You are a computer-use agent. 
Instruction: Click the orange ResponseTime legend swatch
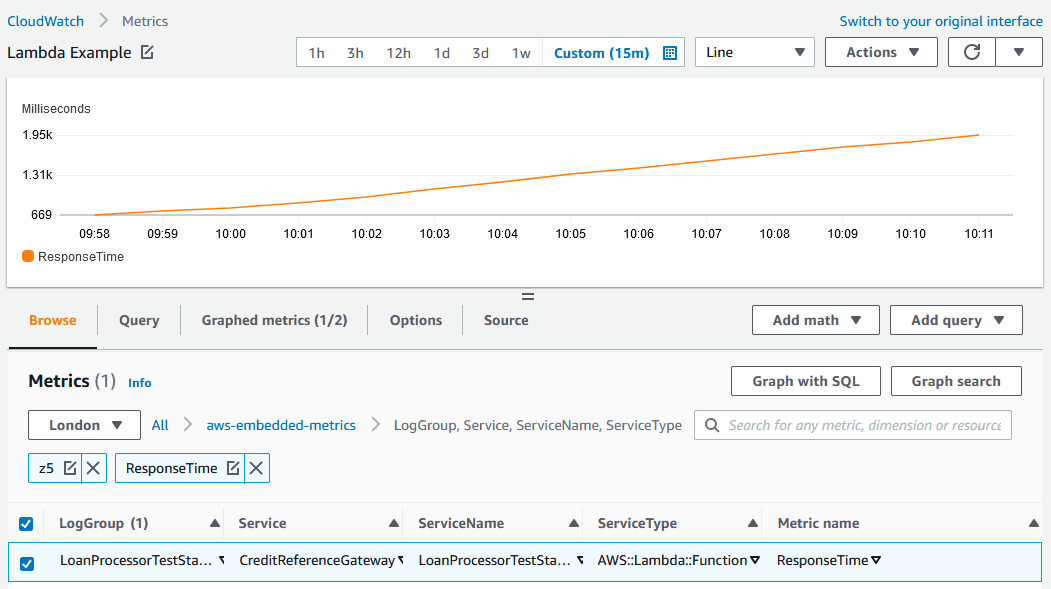click(28, 256)
